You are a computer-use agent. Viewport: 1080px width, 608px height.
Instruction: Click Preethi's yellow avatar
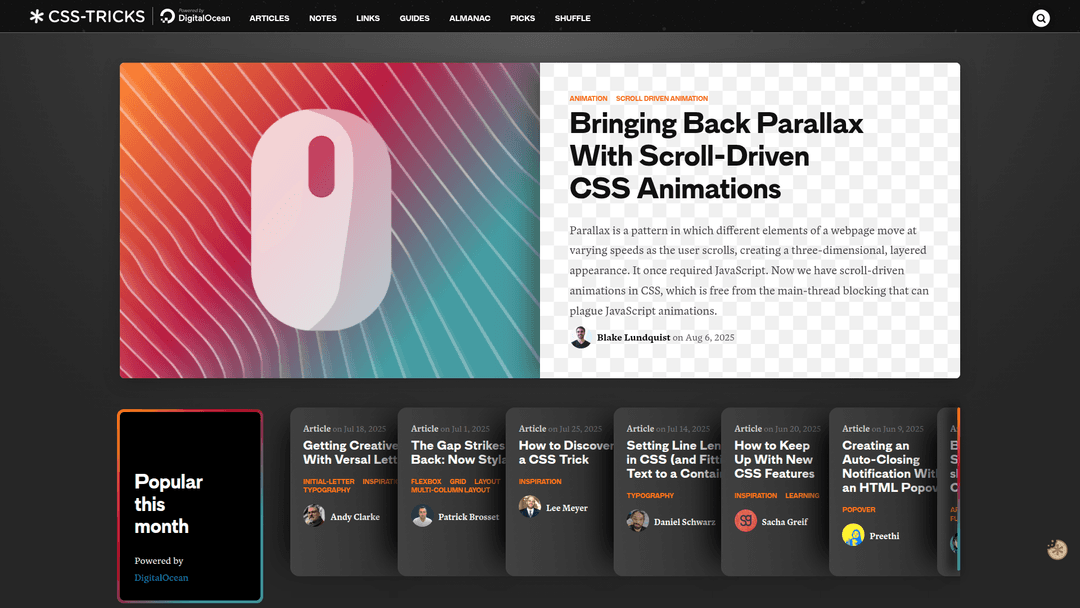pyautogui.click(x=853, y=535)
